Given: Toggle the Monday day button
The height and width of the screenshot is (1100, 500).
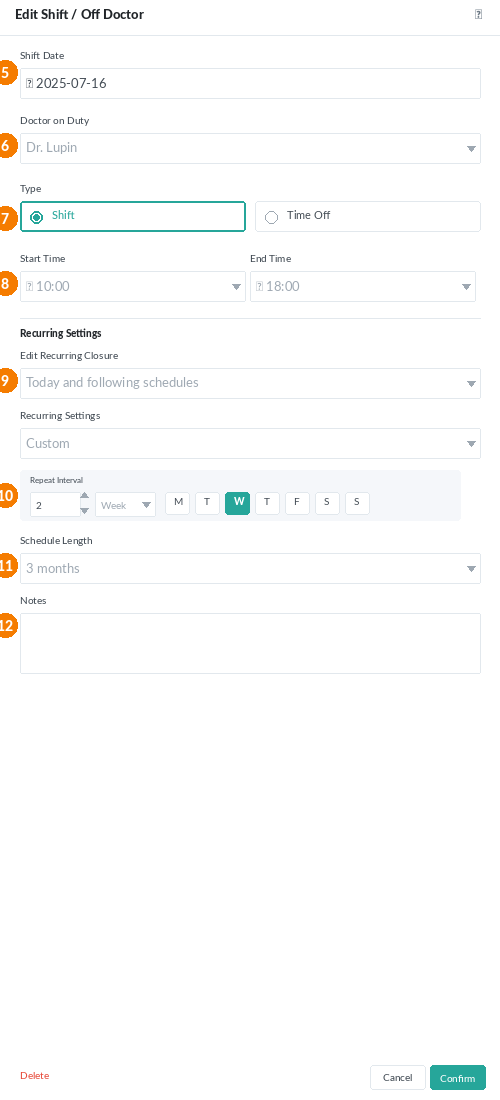Looking at the screenshot, I should (177, 503).
